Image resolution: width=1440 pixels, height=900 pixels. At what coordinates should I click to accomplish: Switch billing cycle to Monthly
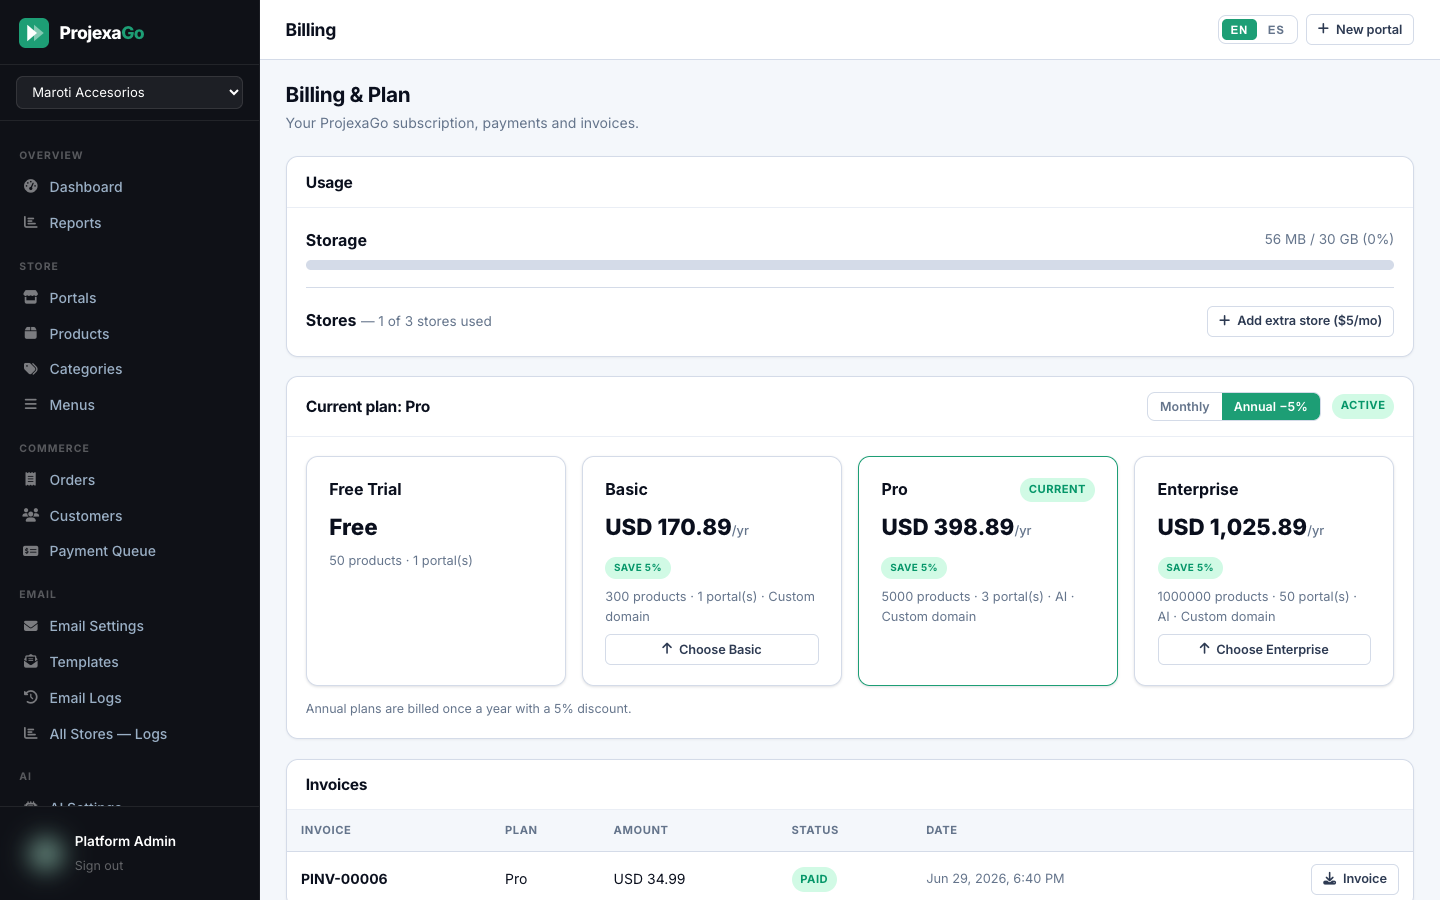(1184, 406)
